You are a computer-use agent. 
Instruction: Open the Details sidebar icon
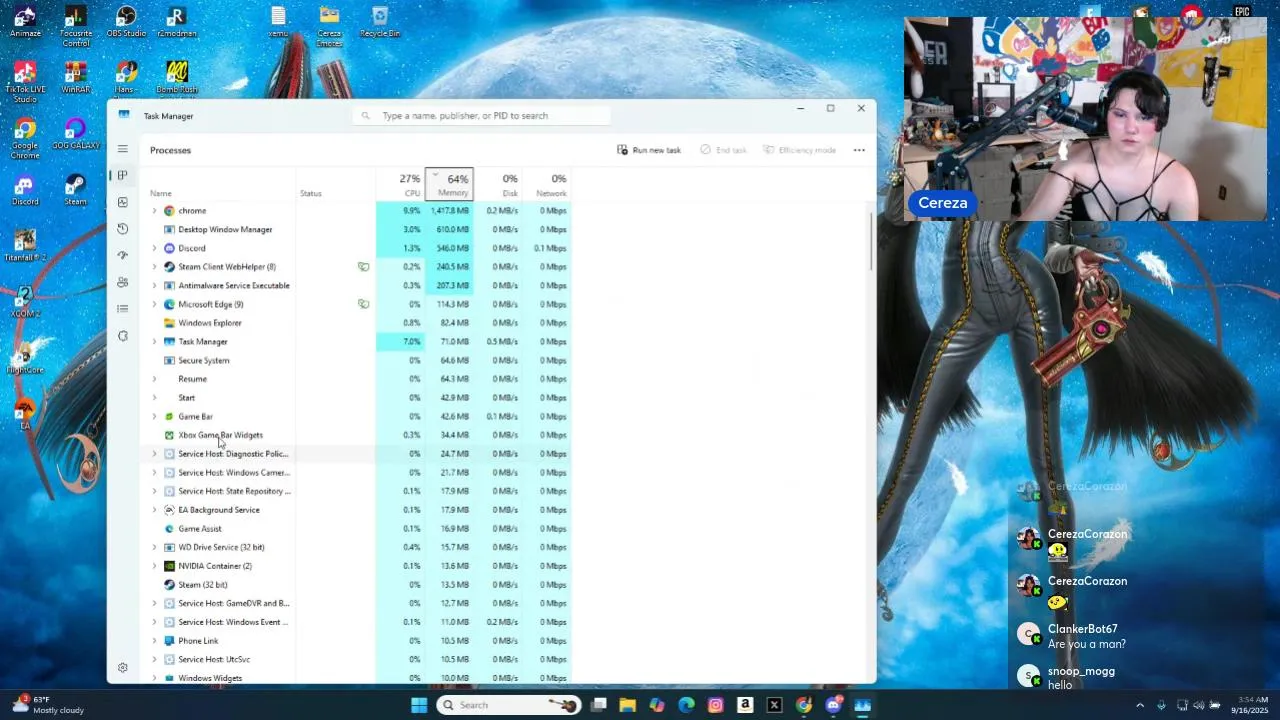(x=122, y=309)
